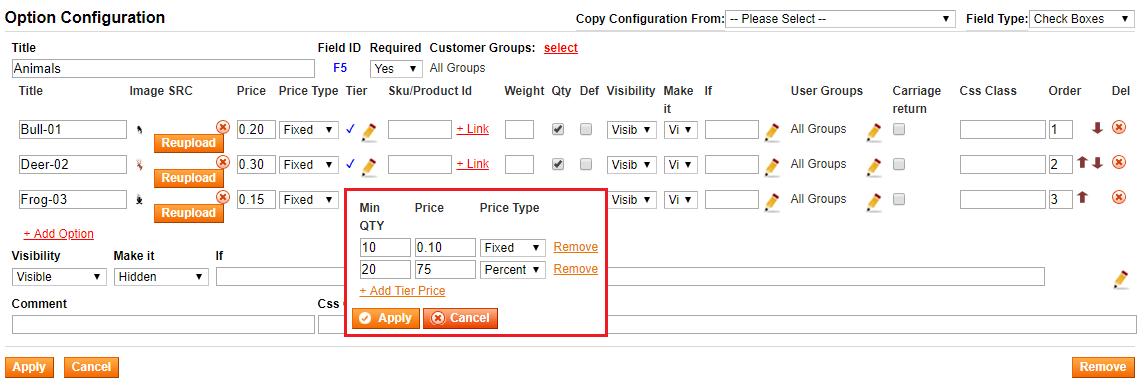Toggle Qty checkbox for Deer-02

point(557,164)
